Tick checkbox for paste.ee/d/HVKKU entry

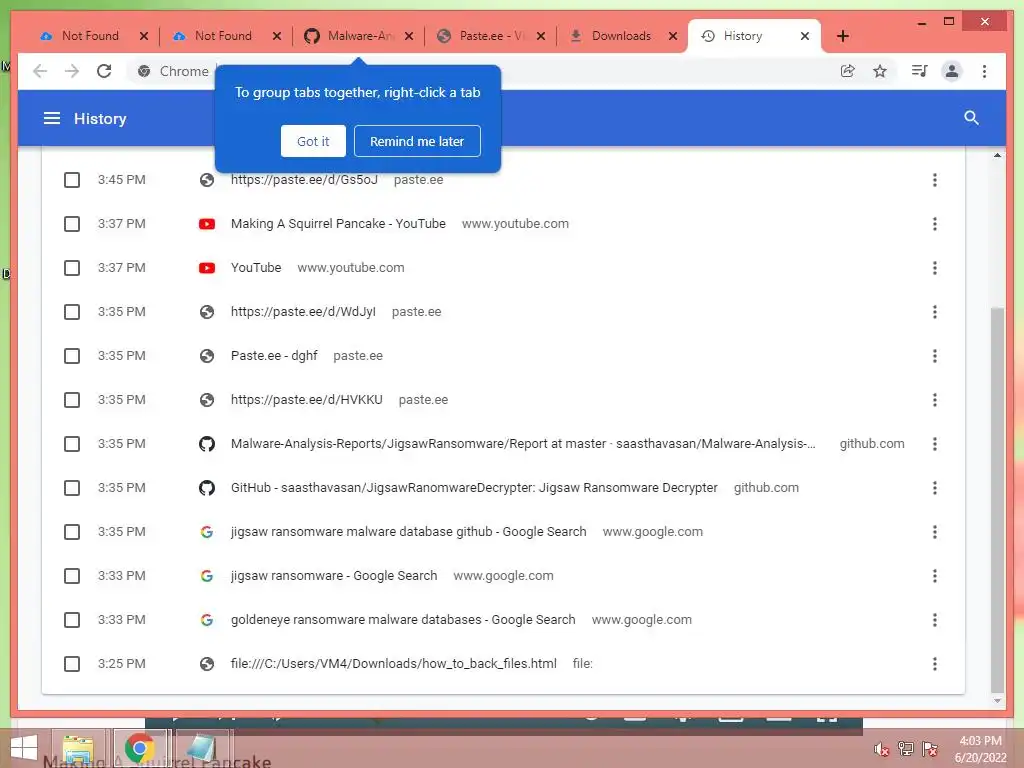[72, 400]
